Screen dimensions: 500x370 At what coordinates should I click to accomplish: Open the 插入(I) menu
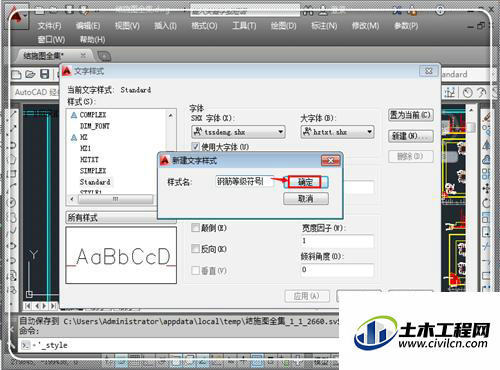click(x=165, y=26)
